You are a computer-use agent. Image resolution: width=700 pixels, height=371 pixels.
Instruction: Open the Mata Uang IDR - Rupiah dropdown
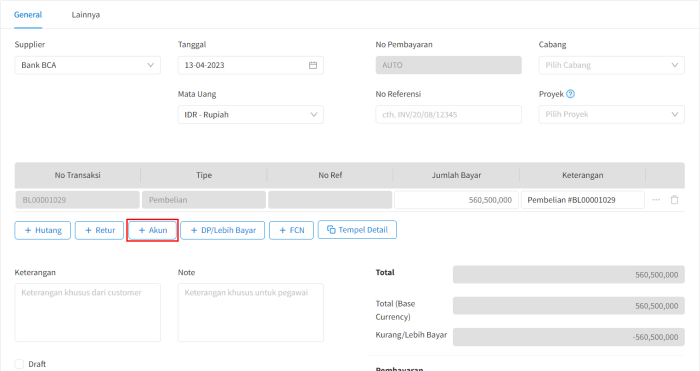pyautogui.click(x=250, y=115)
